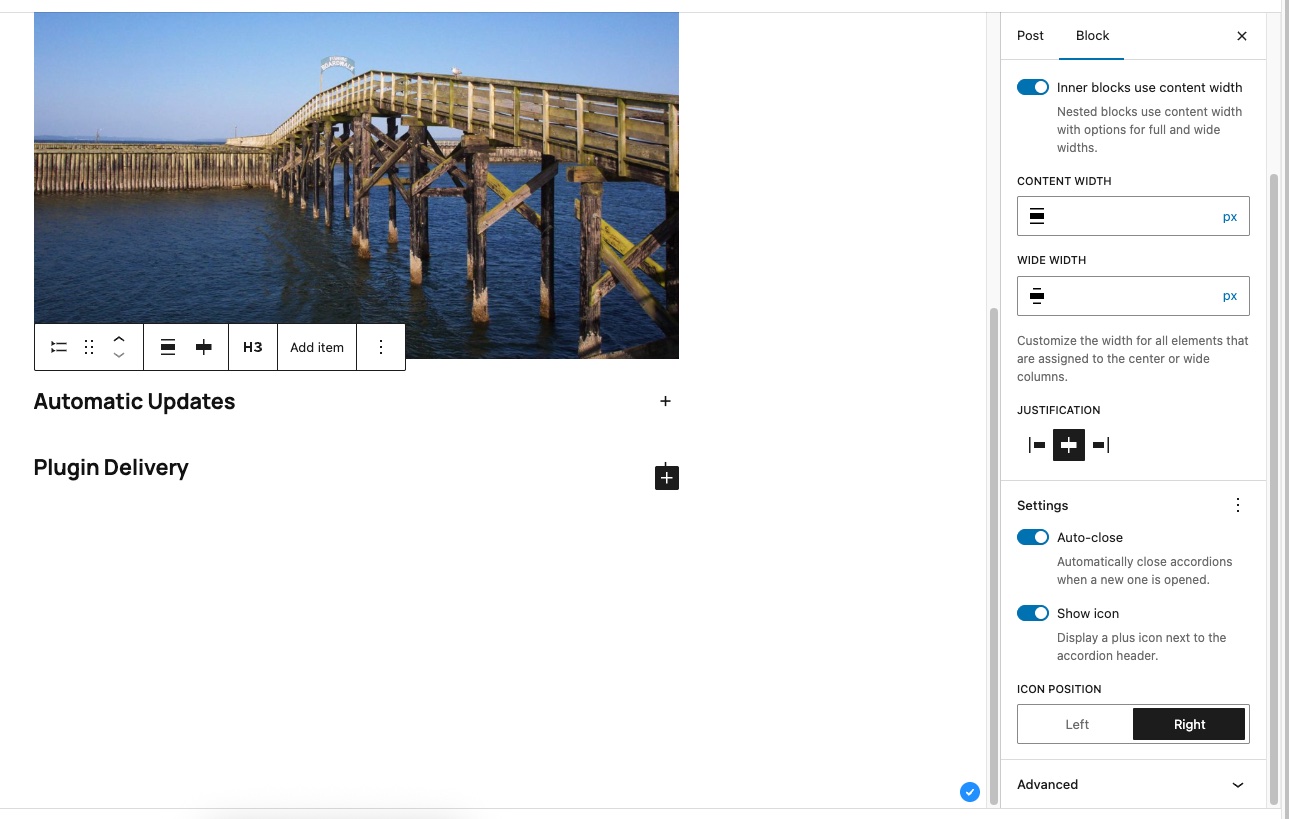Open Settings panel options menu
This screenshot has width=1289, height=819.
pos(1238,506)
